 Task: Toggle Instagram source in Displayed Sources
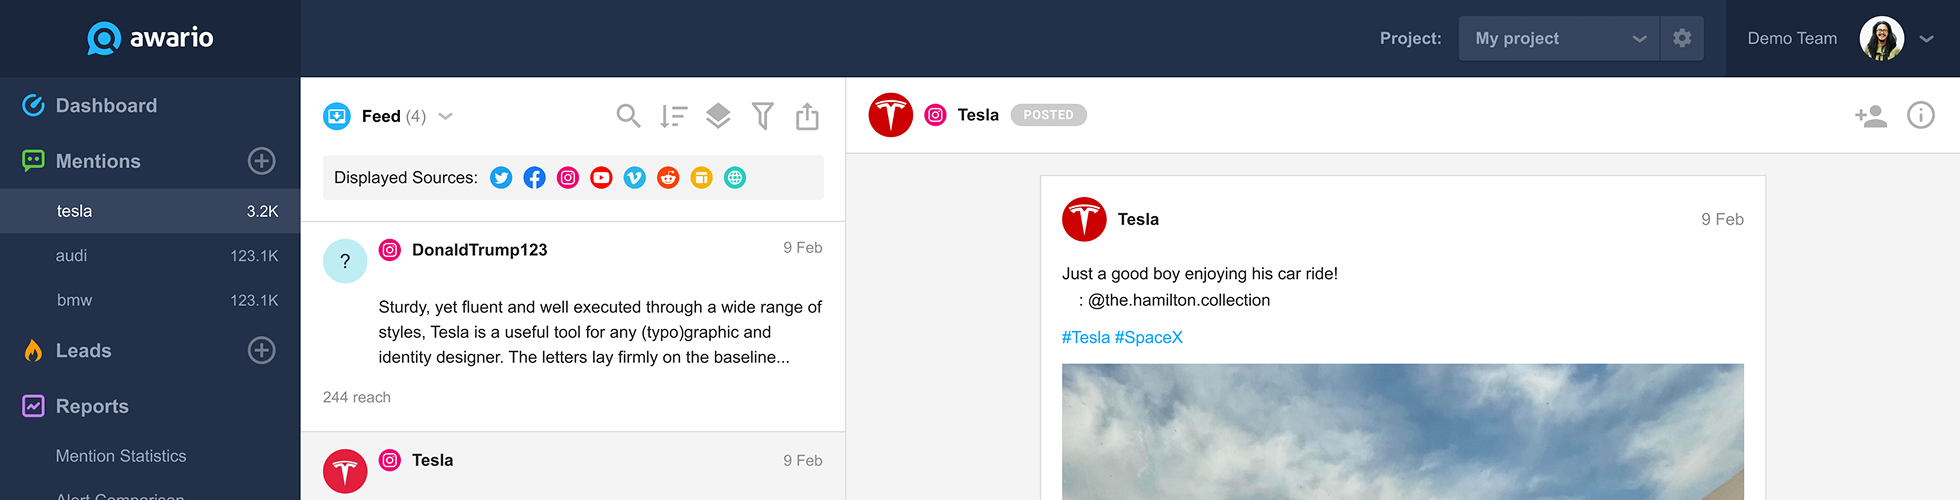click(x=568, y=178)
